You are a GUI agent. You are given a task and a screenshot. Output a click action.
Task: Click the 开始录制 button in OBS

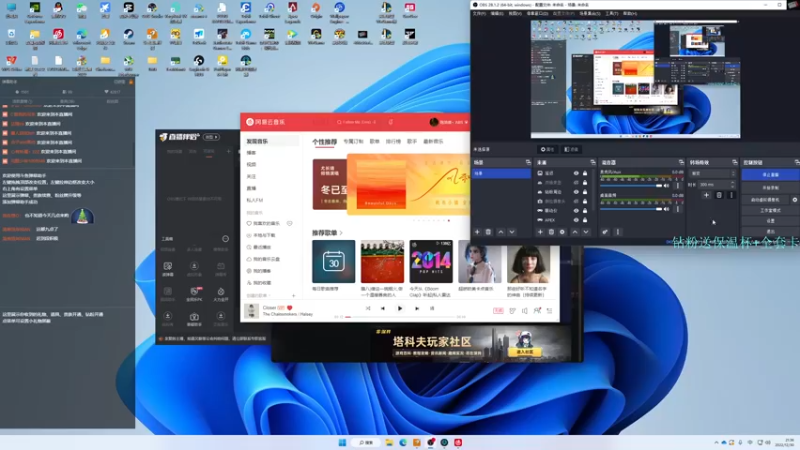click(770, 188)
